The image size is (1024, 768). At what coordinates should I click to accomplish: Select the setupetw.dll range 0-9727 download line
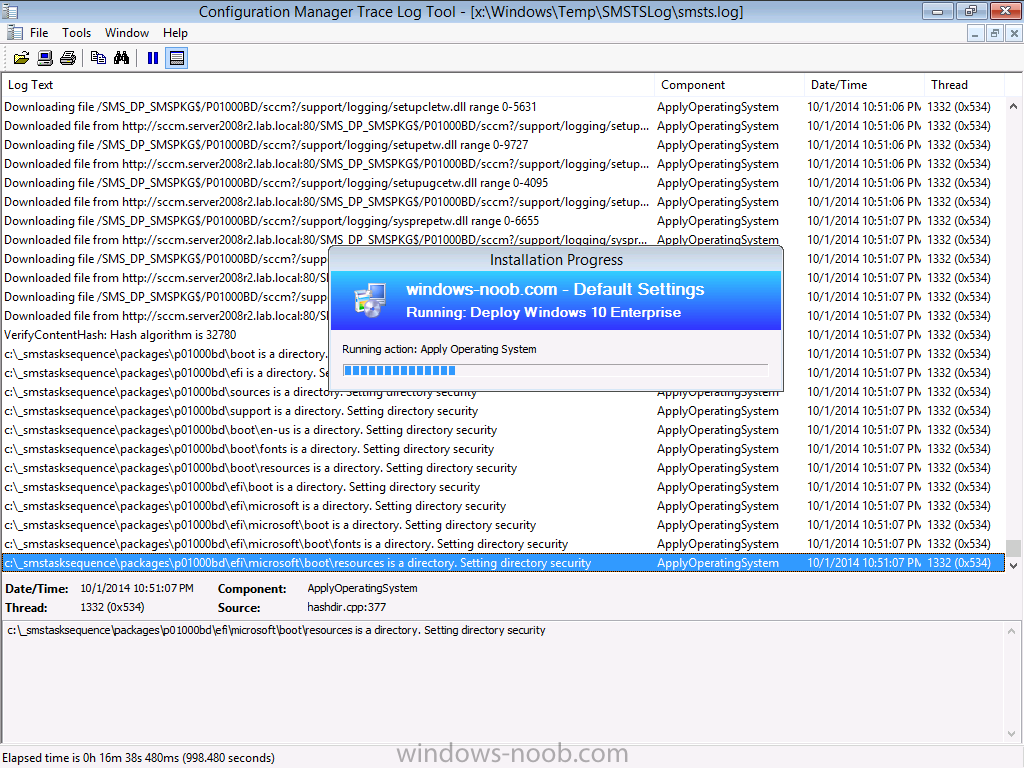503,144
